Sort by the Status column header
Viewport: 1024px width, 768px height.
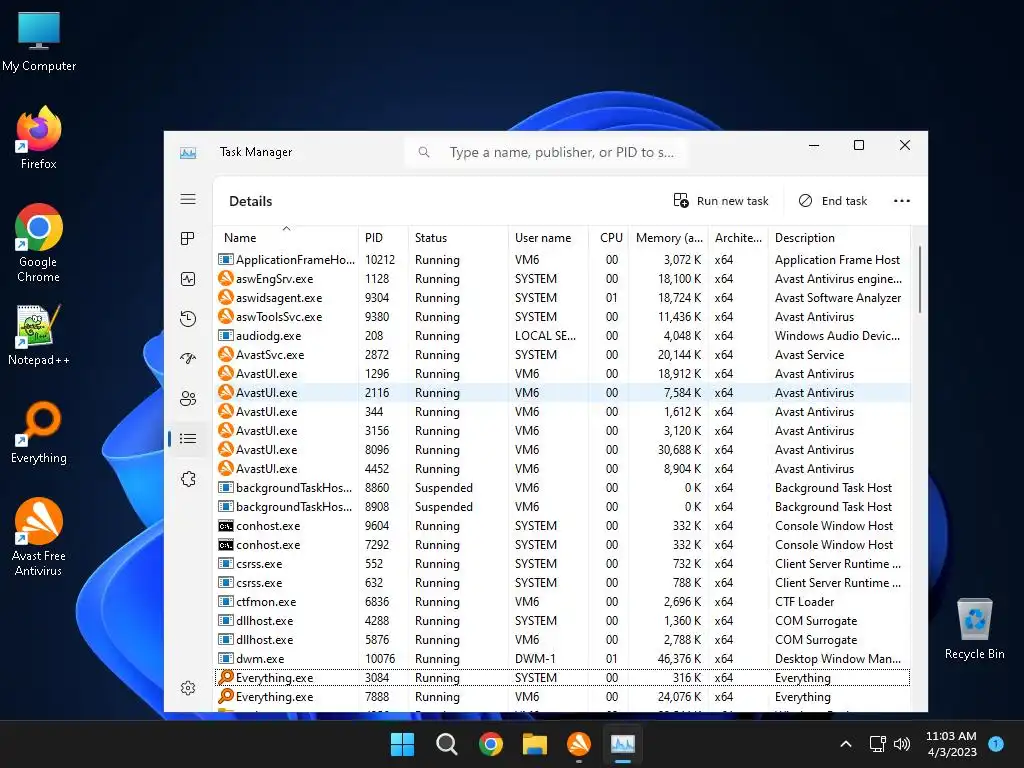click(x=458, y=238)
